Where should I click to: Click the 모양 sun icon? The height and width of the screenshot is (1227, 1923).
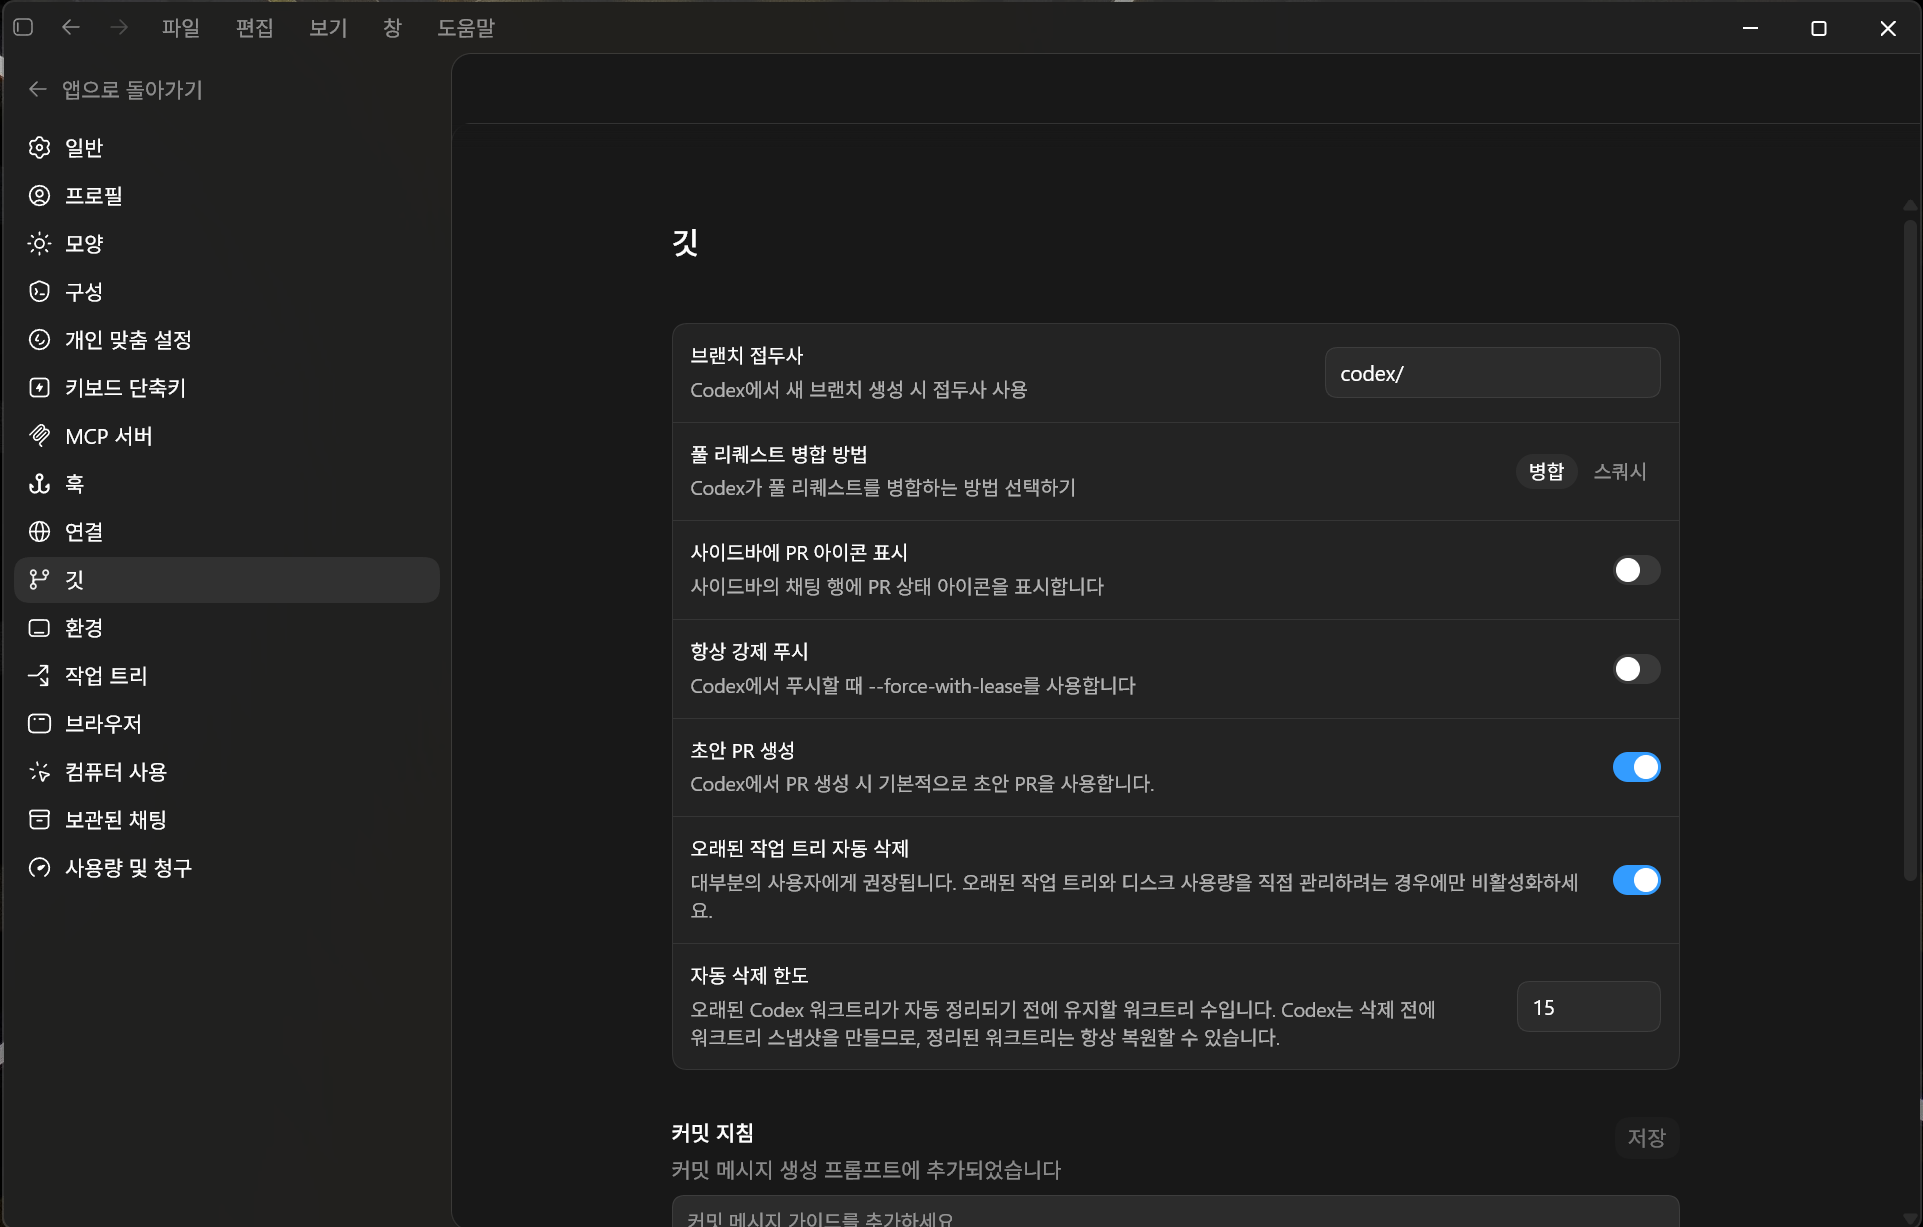(x=39, y=244)
